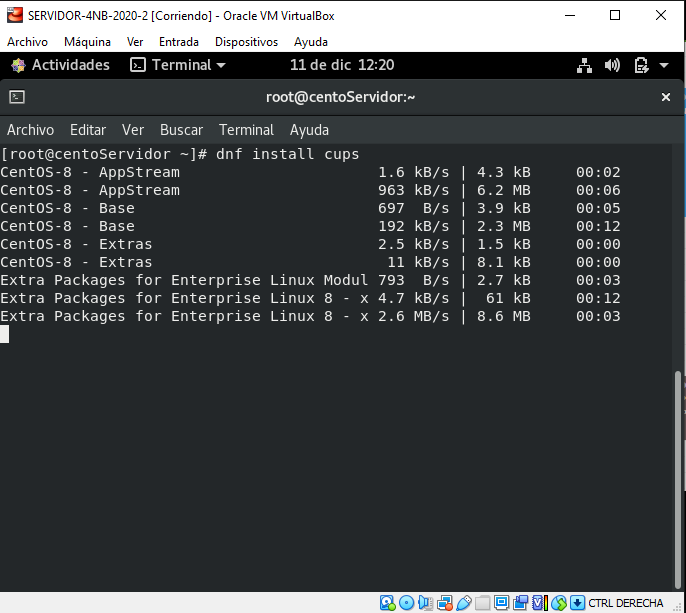Close the root@centoServidor terminal window
Image resolution: width=686 pixels, height=613 pixels.
(x=666, y=97)
